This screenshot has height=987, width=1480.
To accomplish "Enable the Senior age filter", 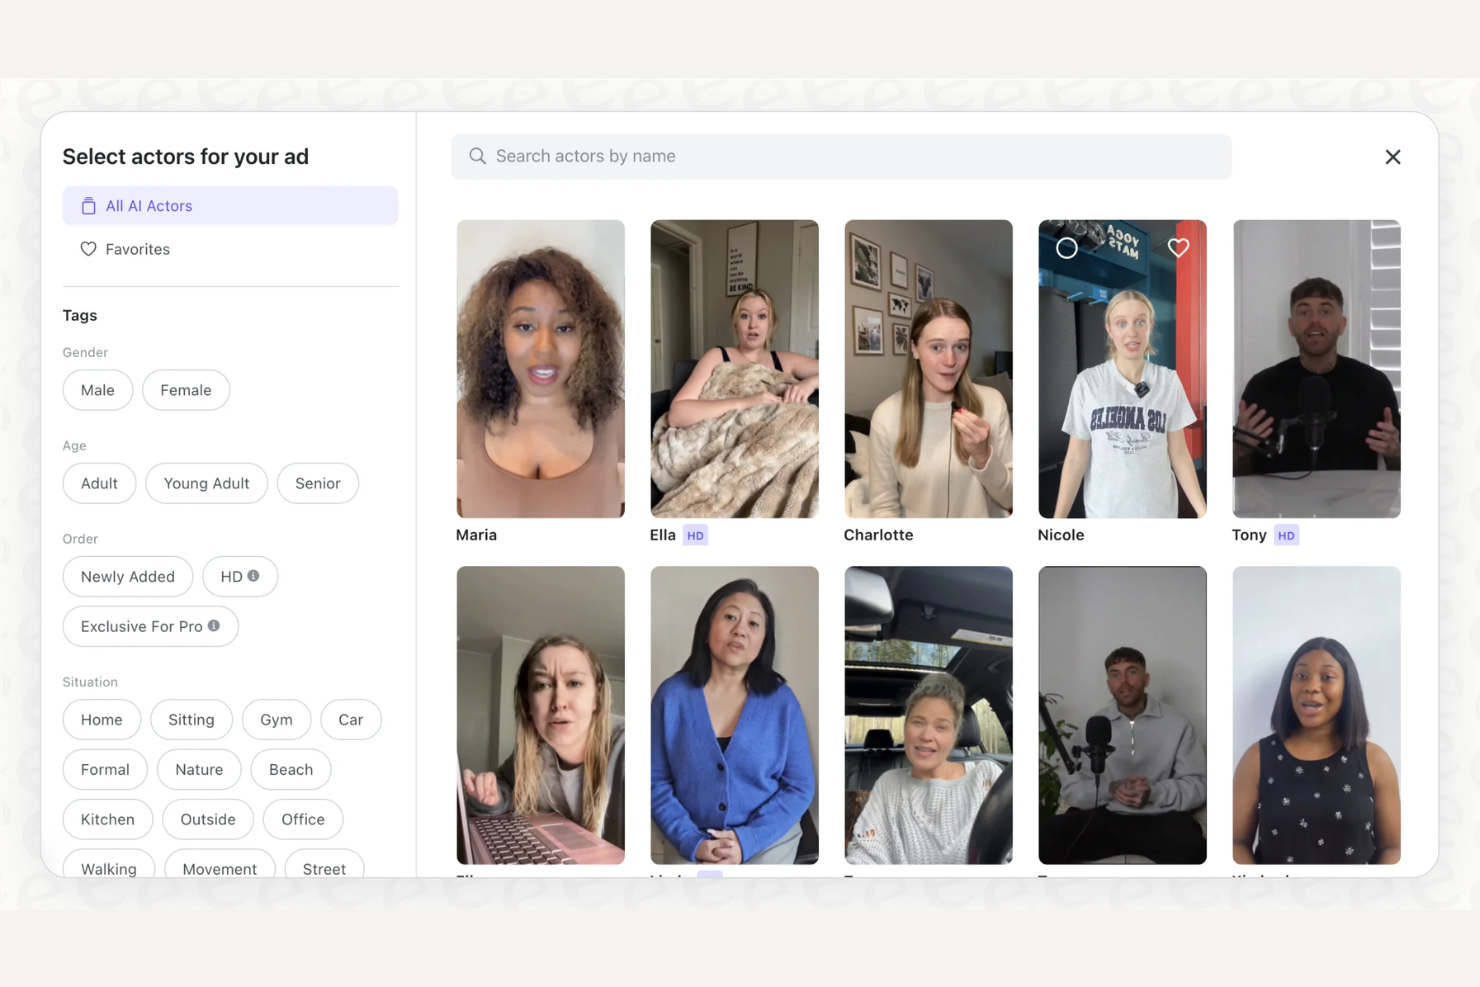I will pyautogui.click(x=317, y=483).
